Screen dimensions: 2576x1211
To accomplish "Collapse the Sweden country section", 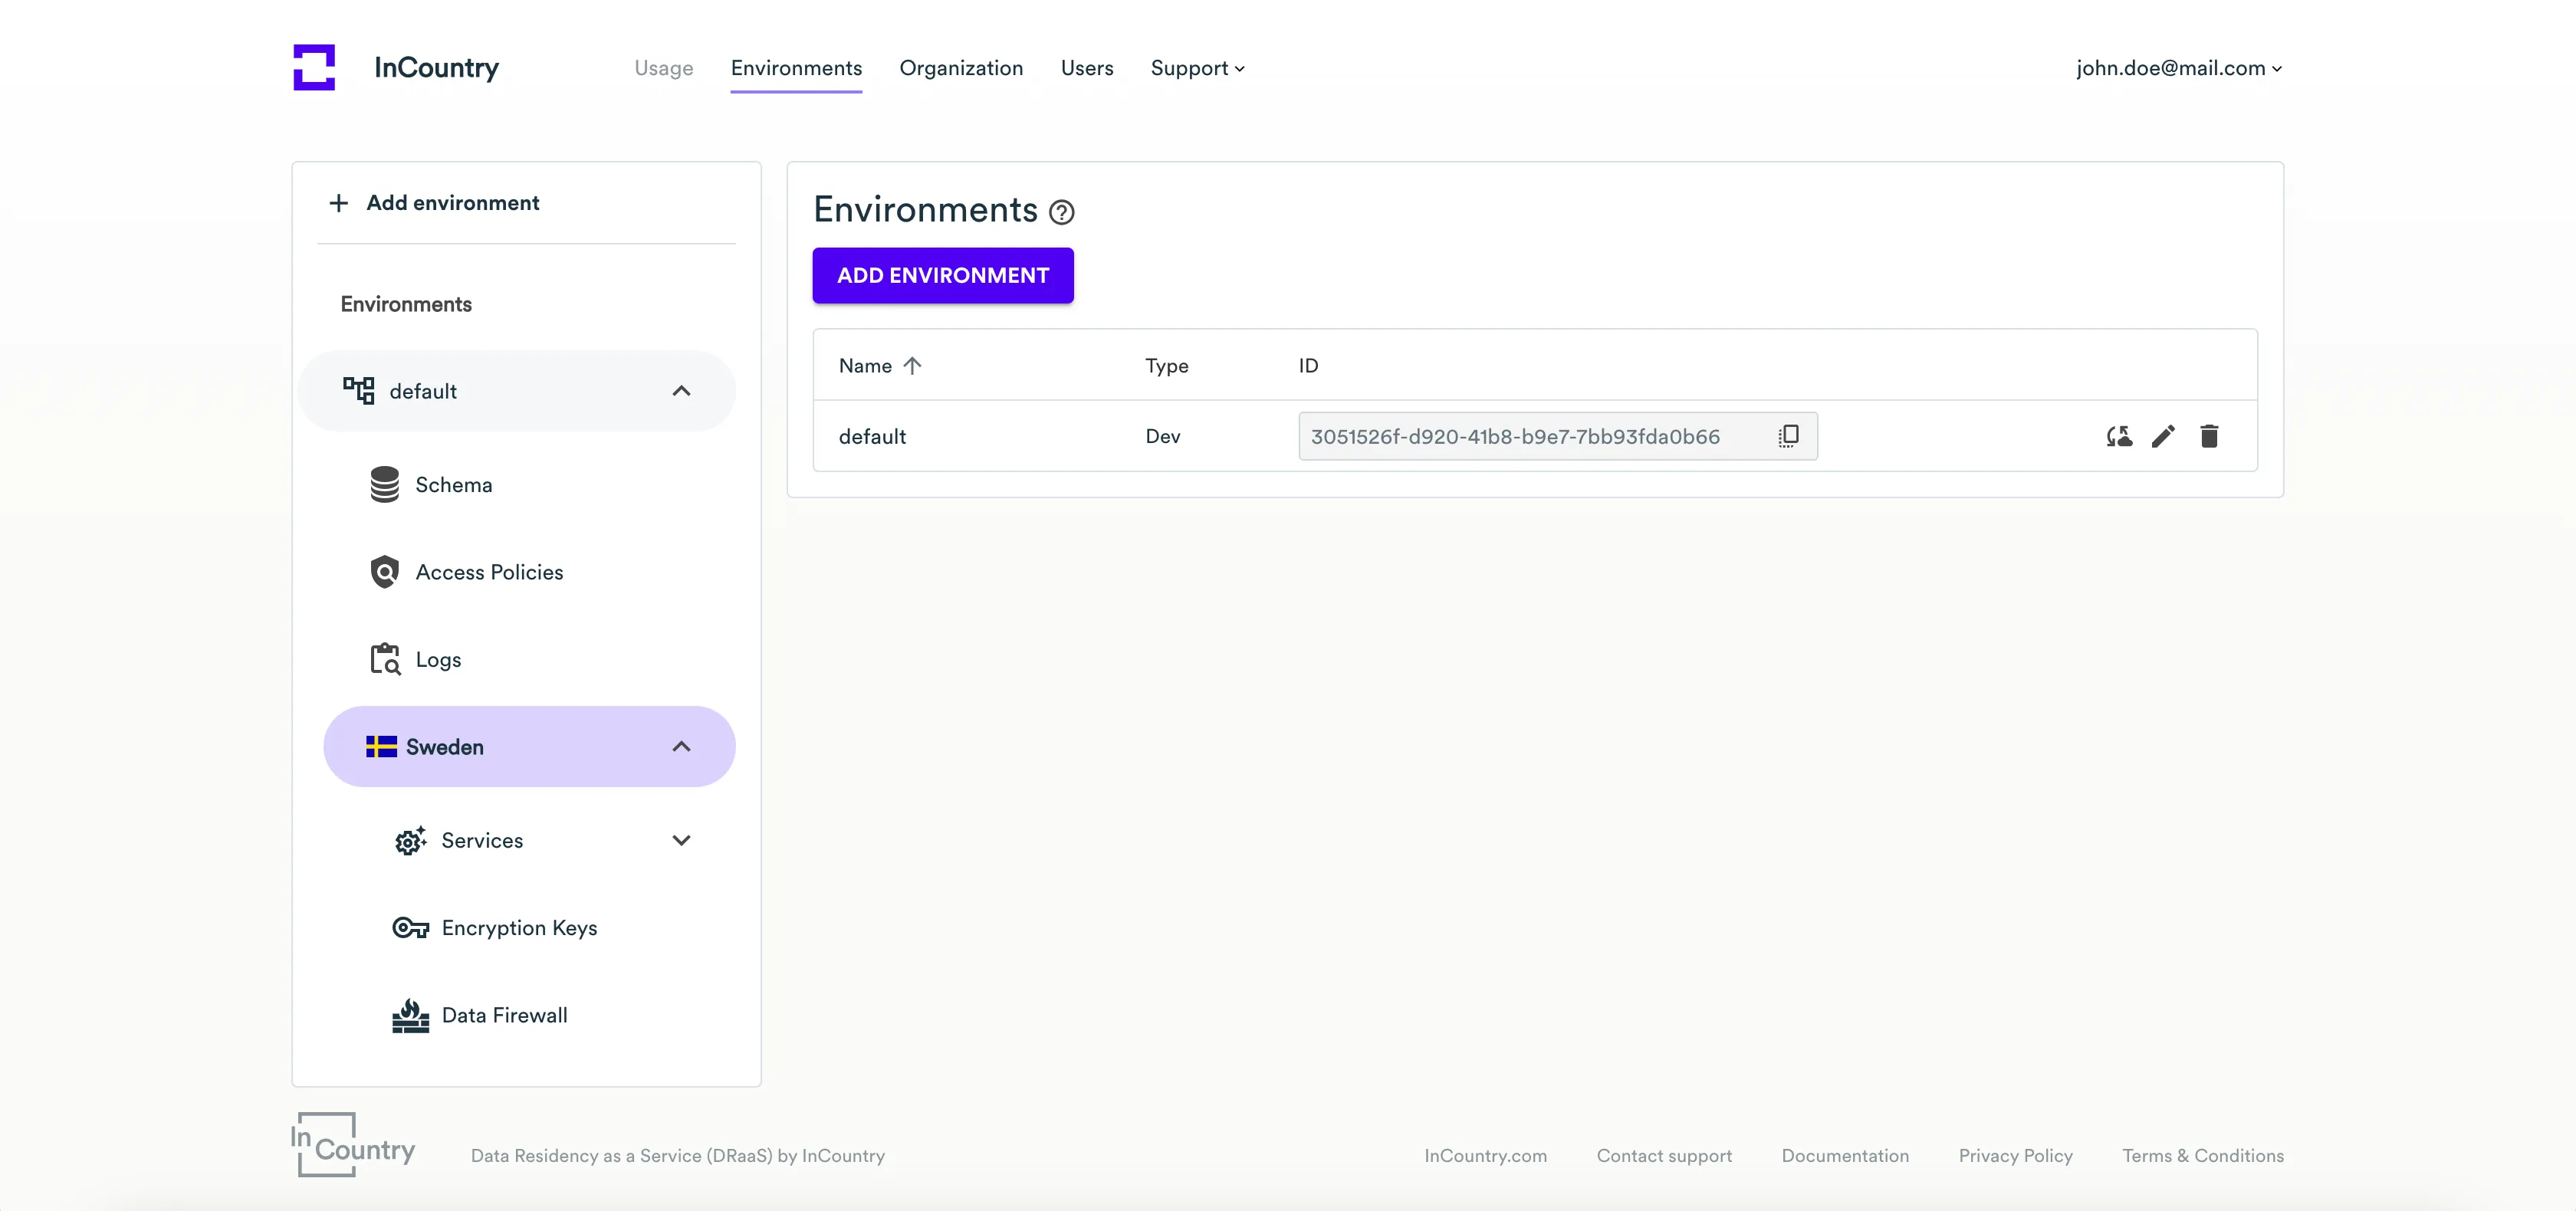I will 681,747.
